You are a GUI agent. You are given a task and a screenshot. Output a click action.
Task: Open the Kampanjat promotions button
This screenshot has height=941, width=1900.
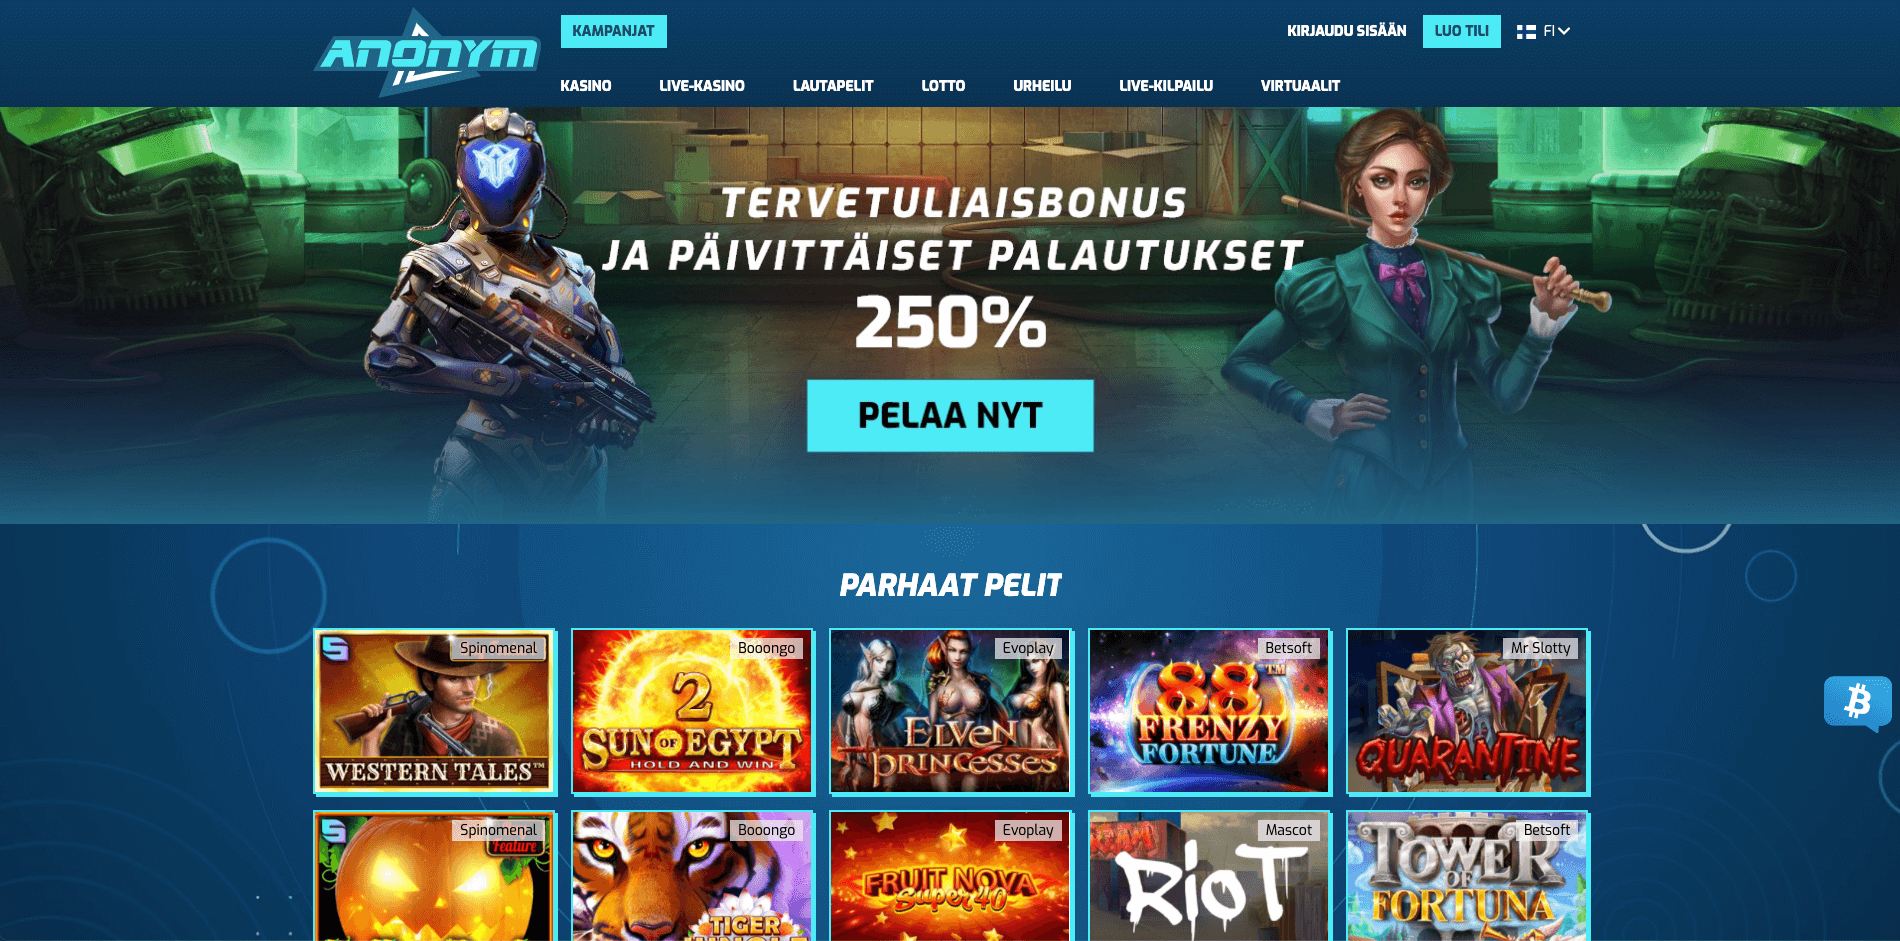click(613, 31)
